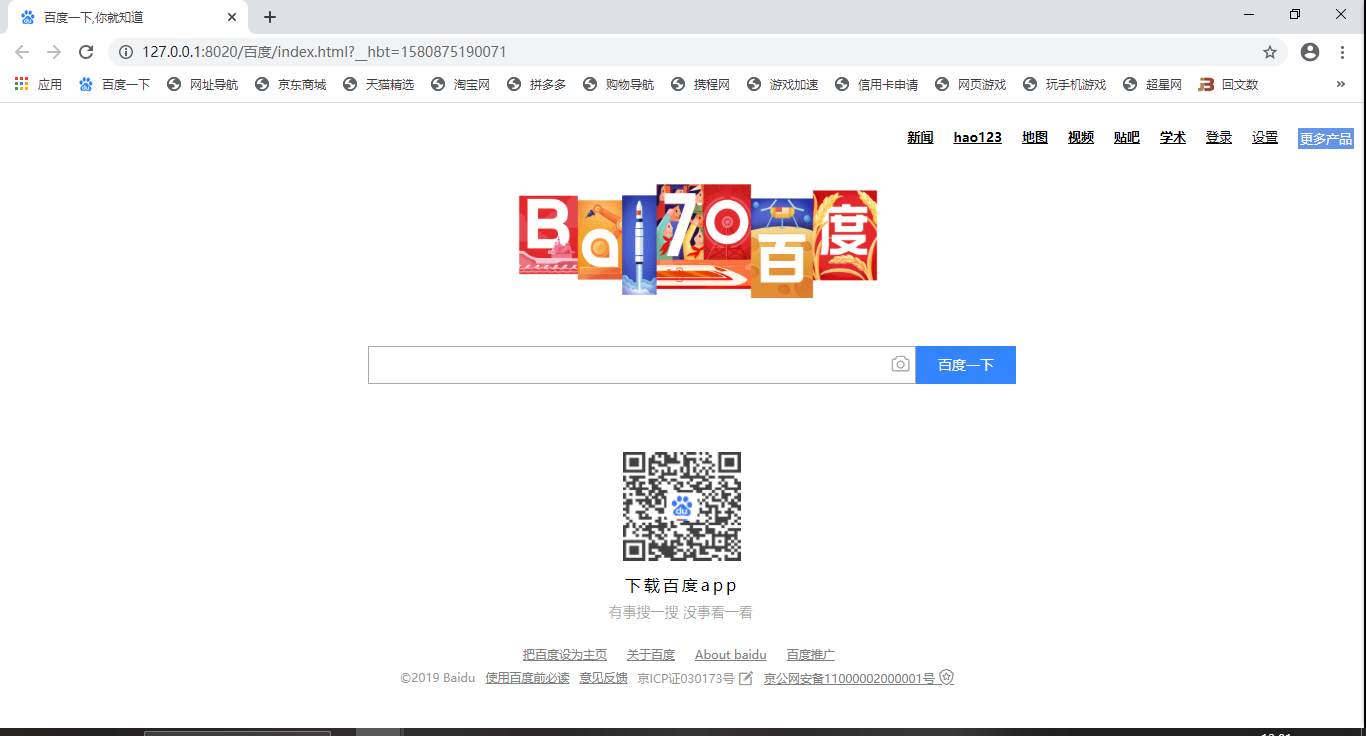This screenshot has width=1366, height=736.
Task: Click the 京ICP证030173号 text
Action: pyautogui.click(x=686, y=678)
